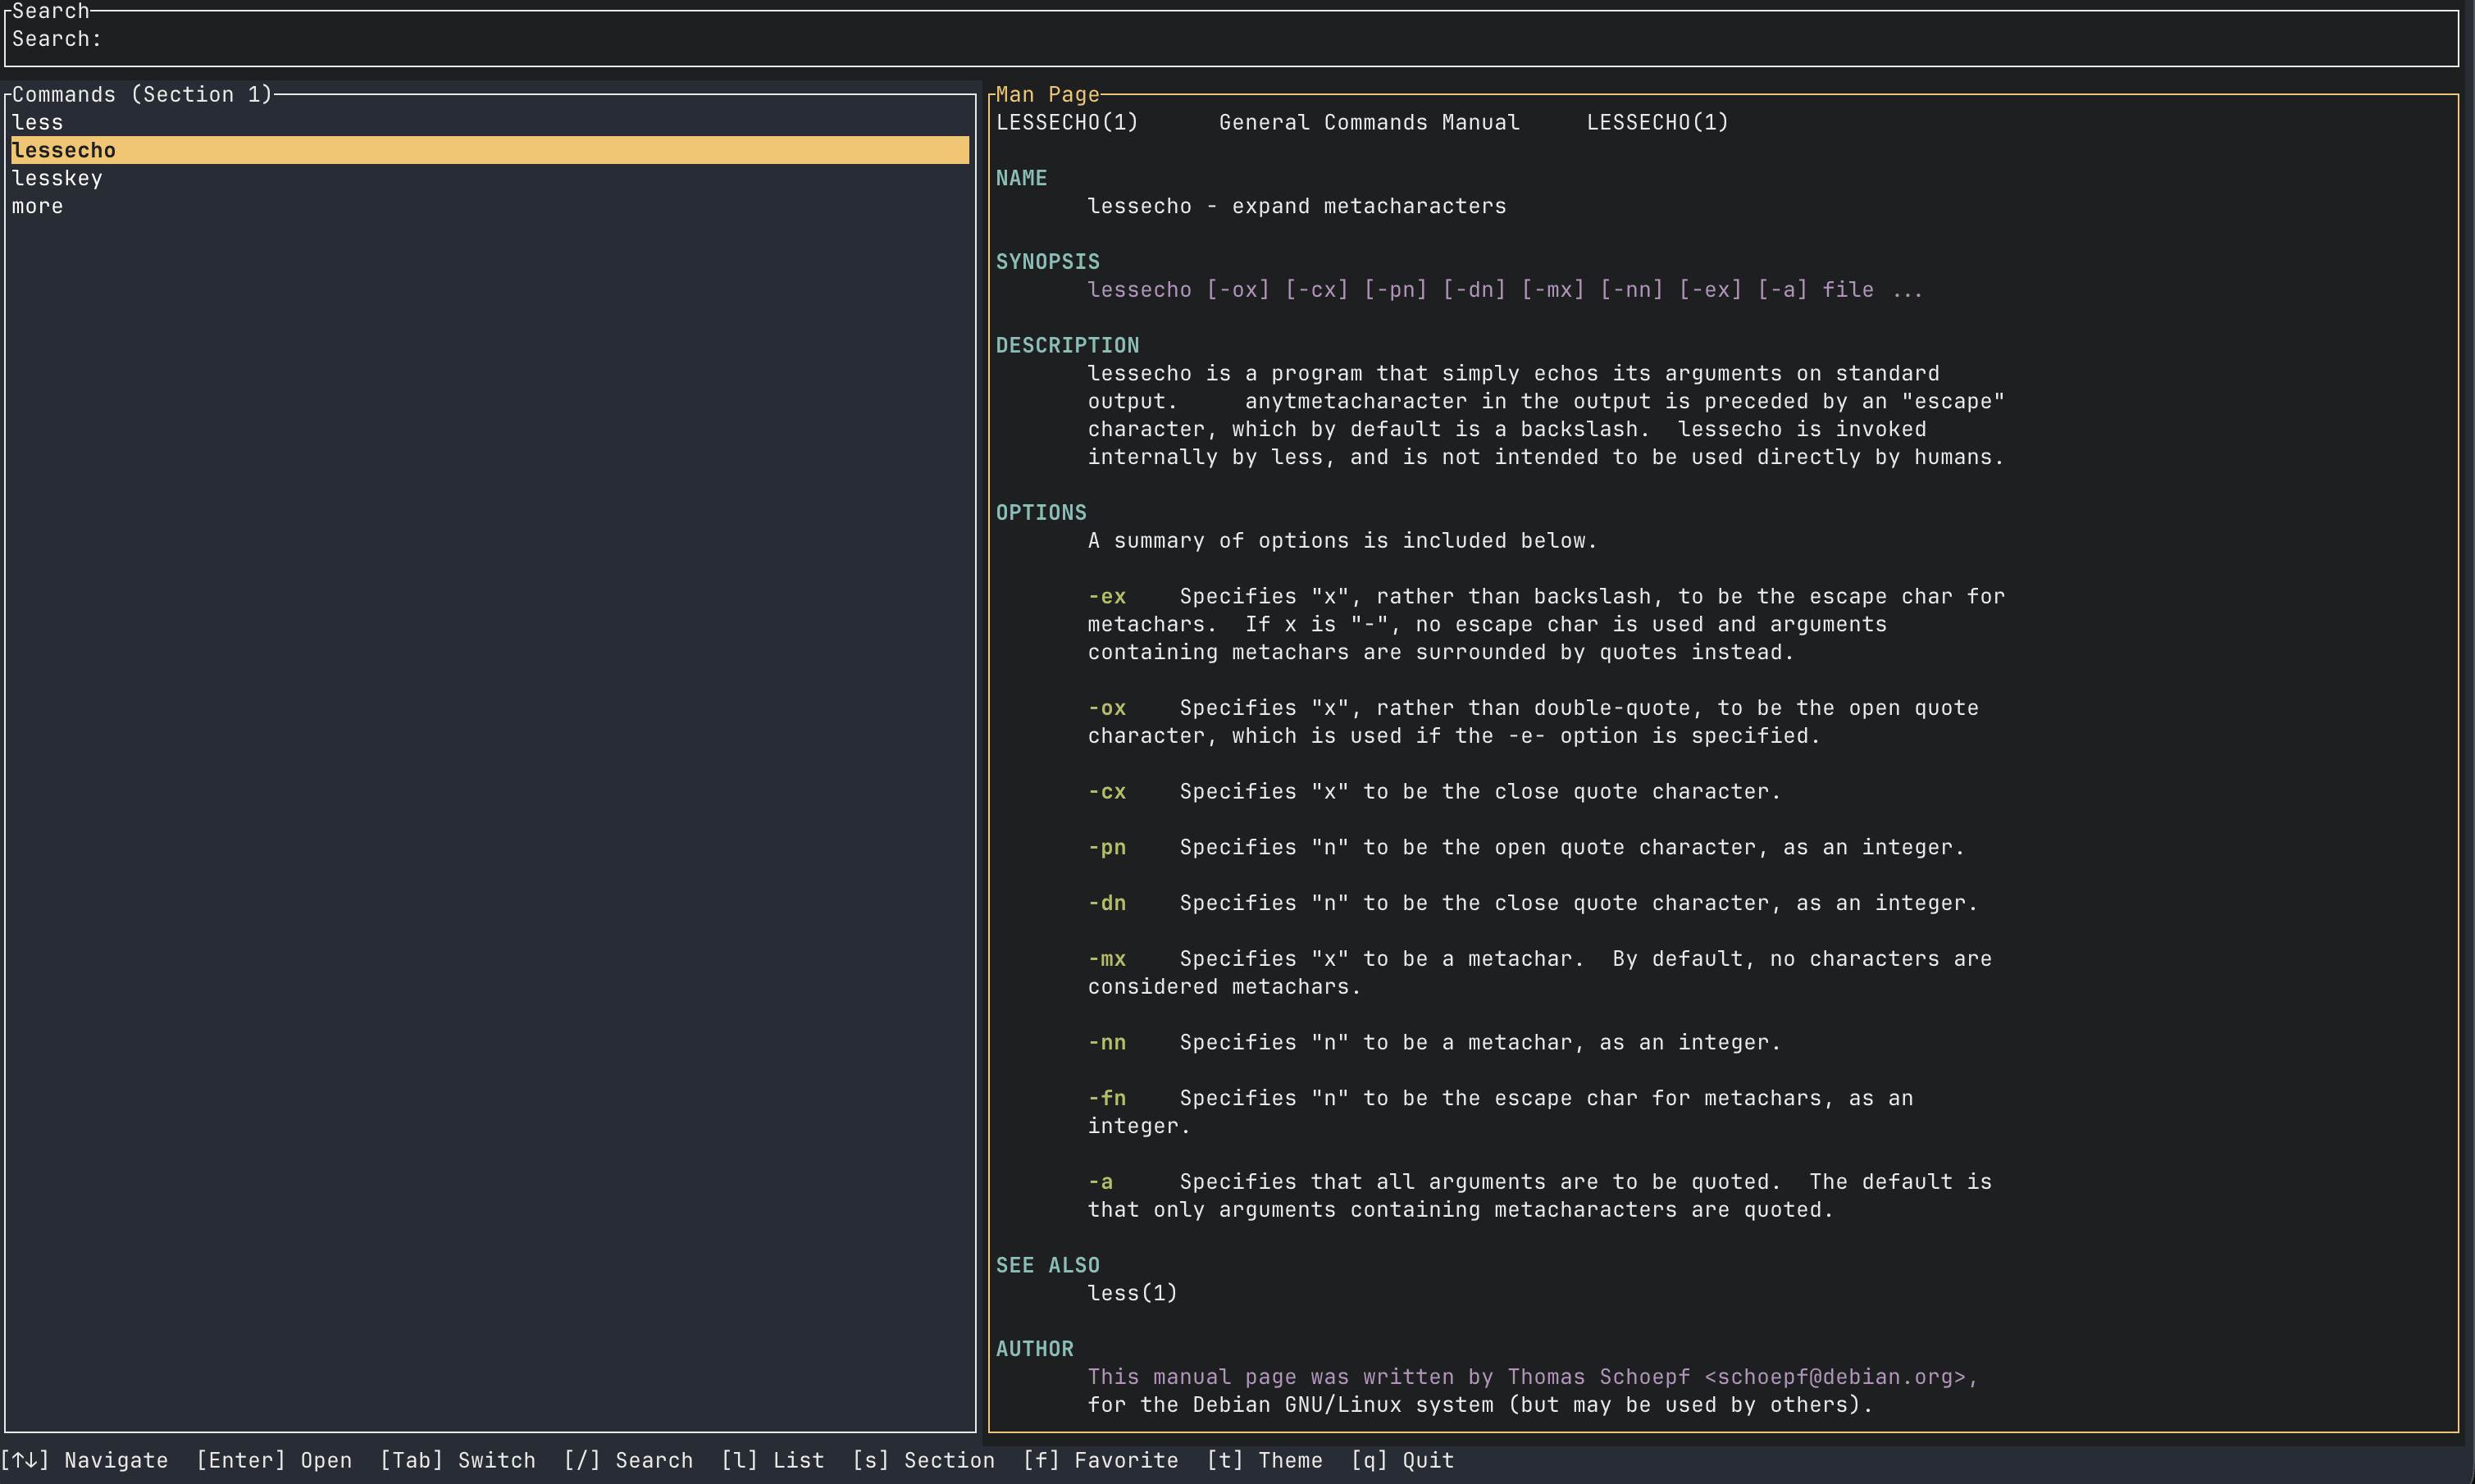Click the -ex option label
The image size is (2475, 1484).
(1106, 595)
